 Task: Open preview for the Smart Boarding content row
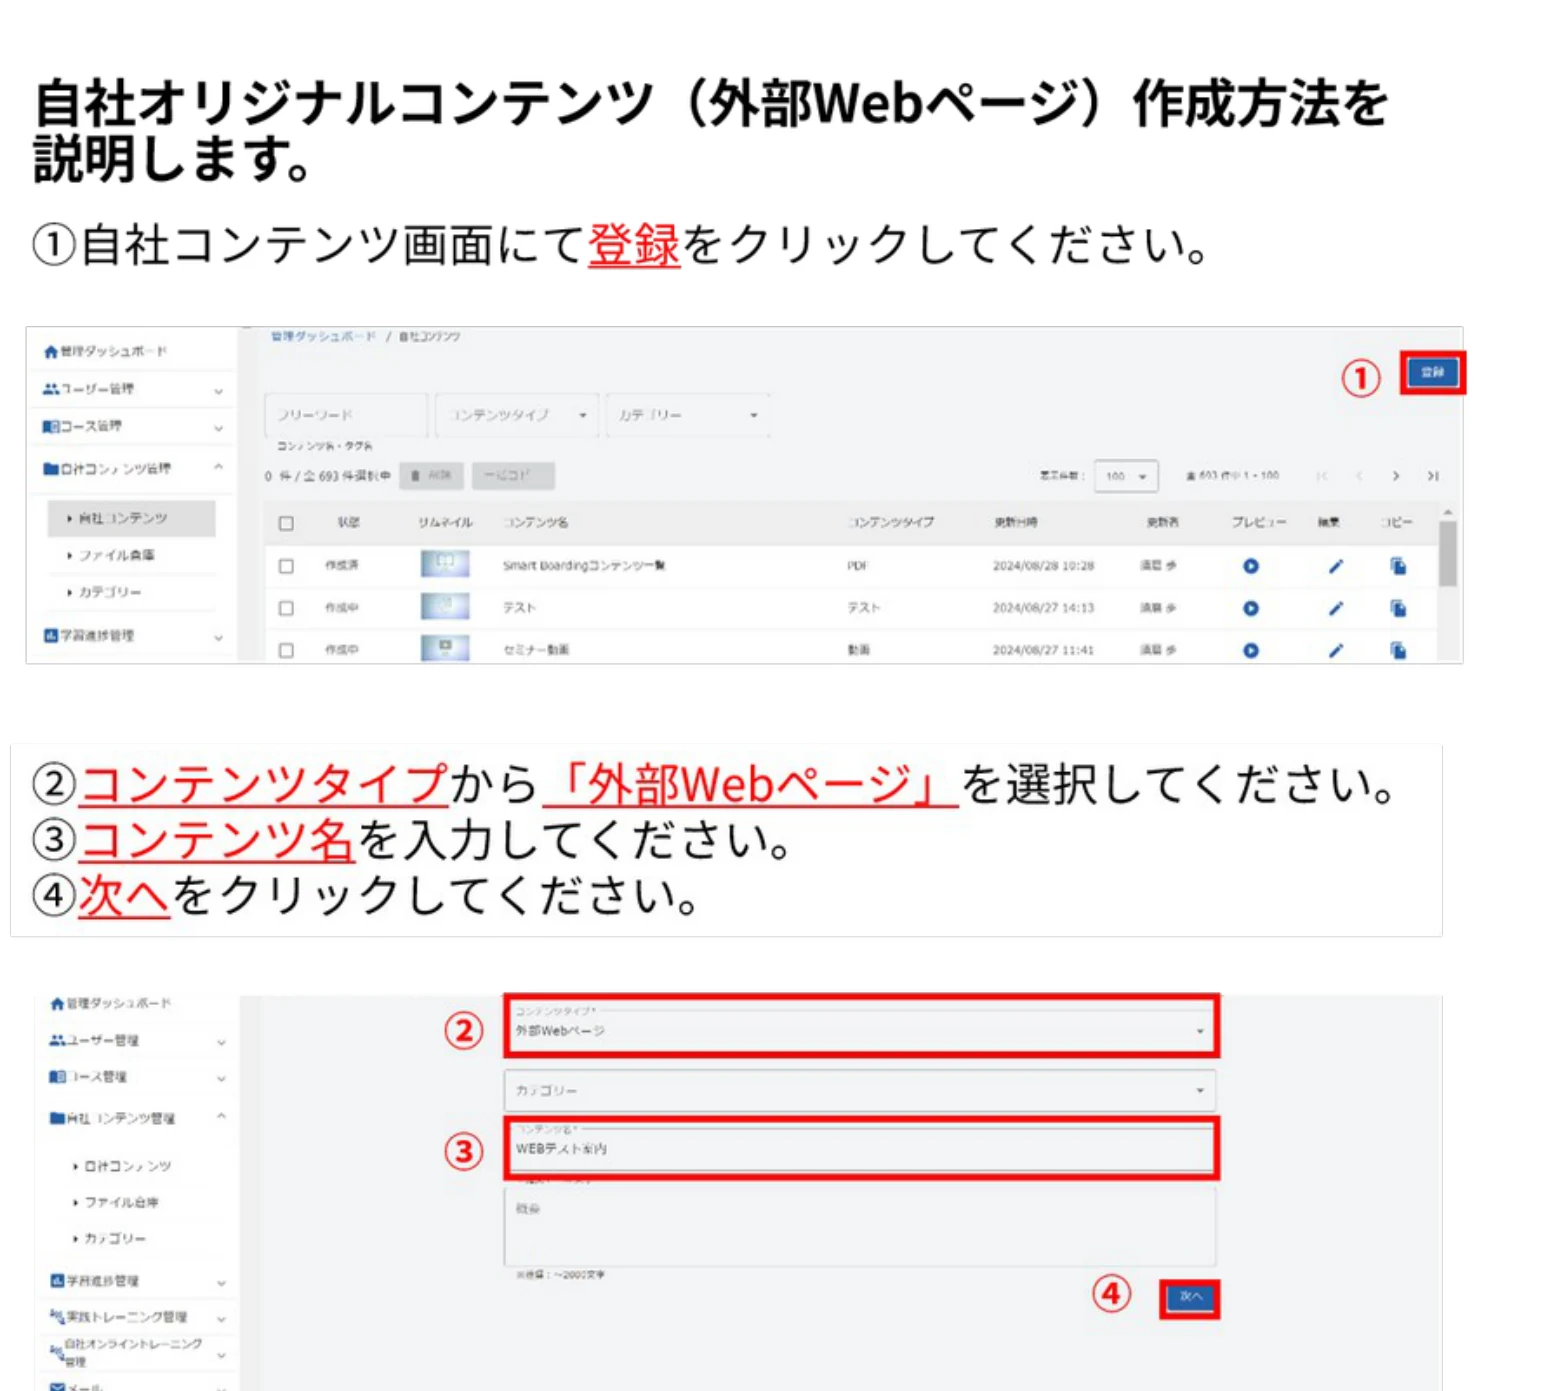pos(1250,566)
